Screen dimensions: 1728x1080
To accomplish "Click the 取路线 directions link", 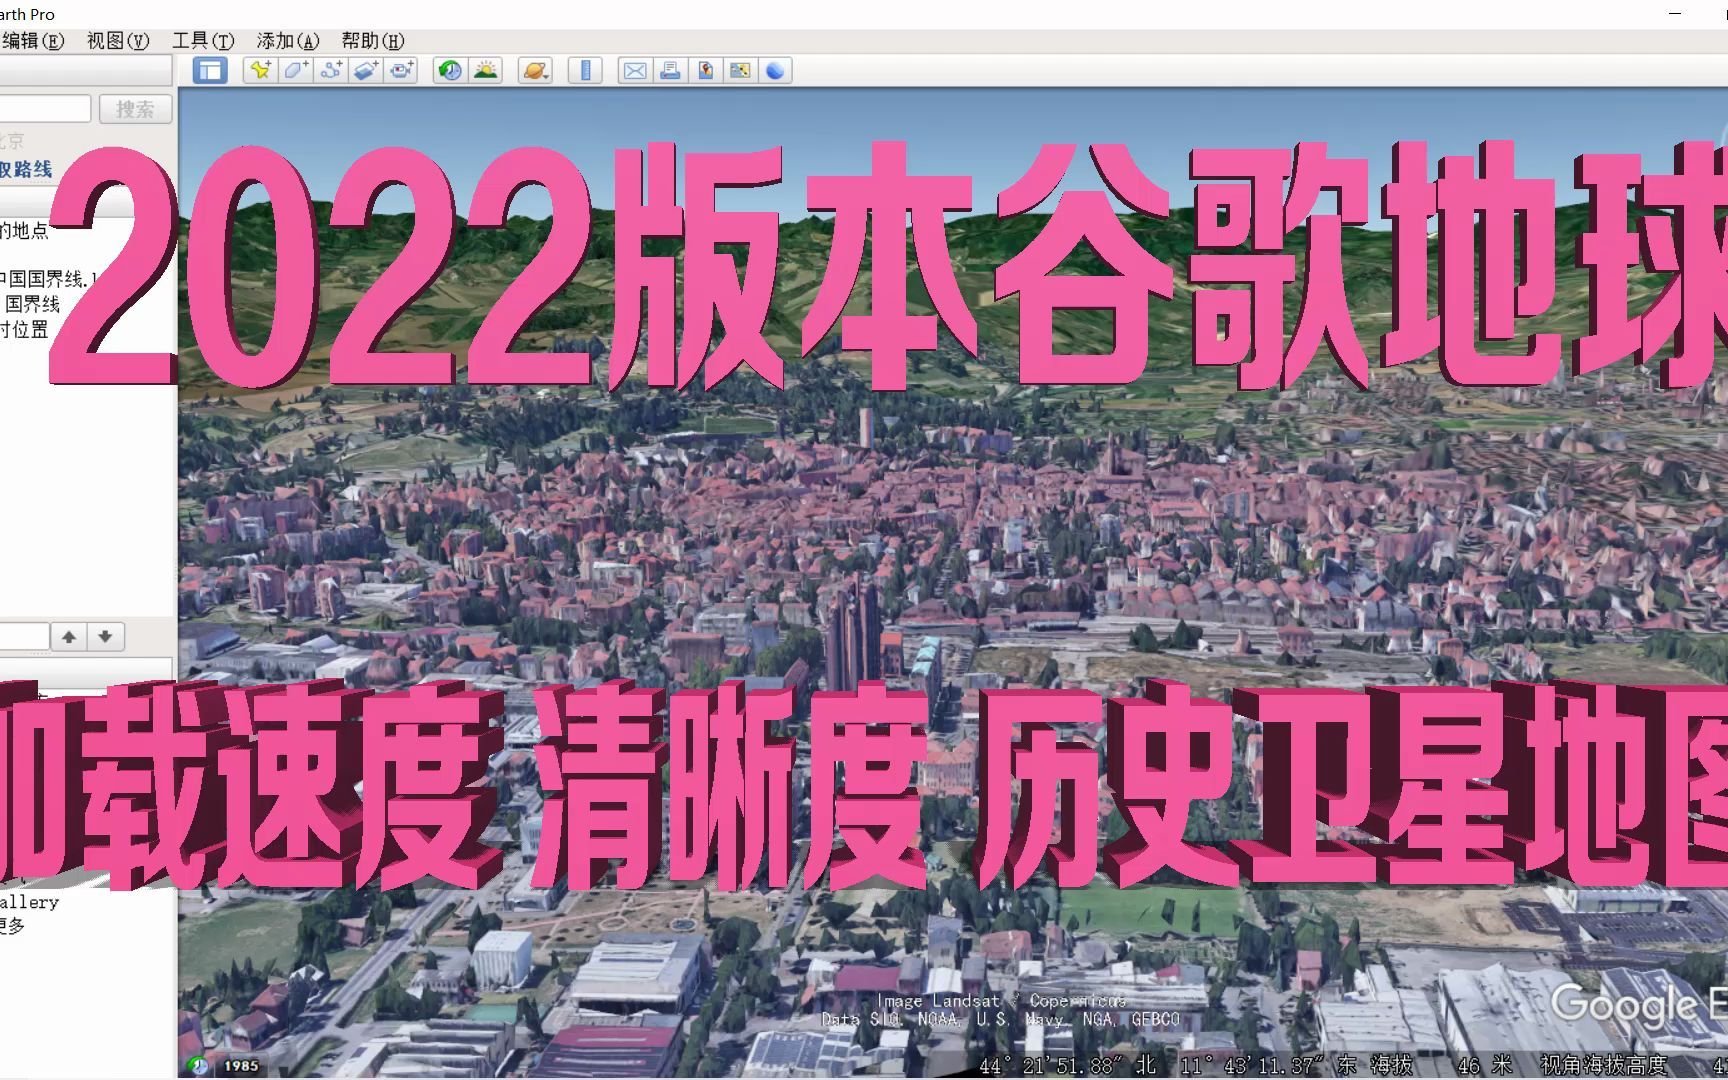I will click(x=26, y=169).
